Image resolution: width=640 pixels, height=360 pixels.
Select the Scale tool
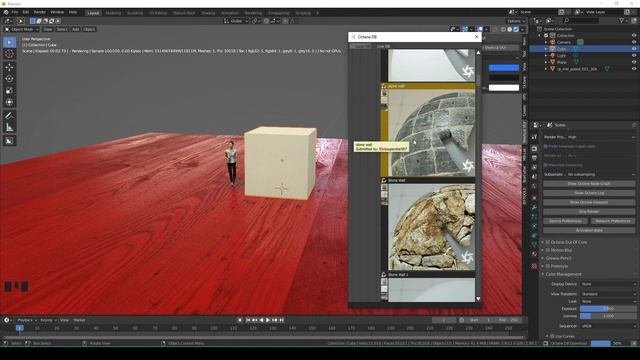click(9, 90)
